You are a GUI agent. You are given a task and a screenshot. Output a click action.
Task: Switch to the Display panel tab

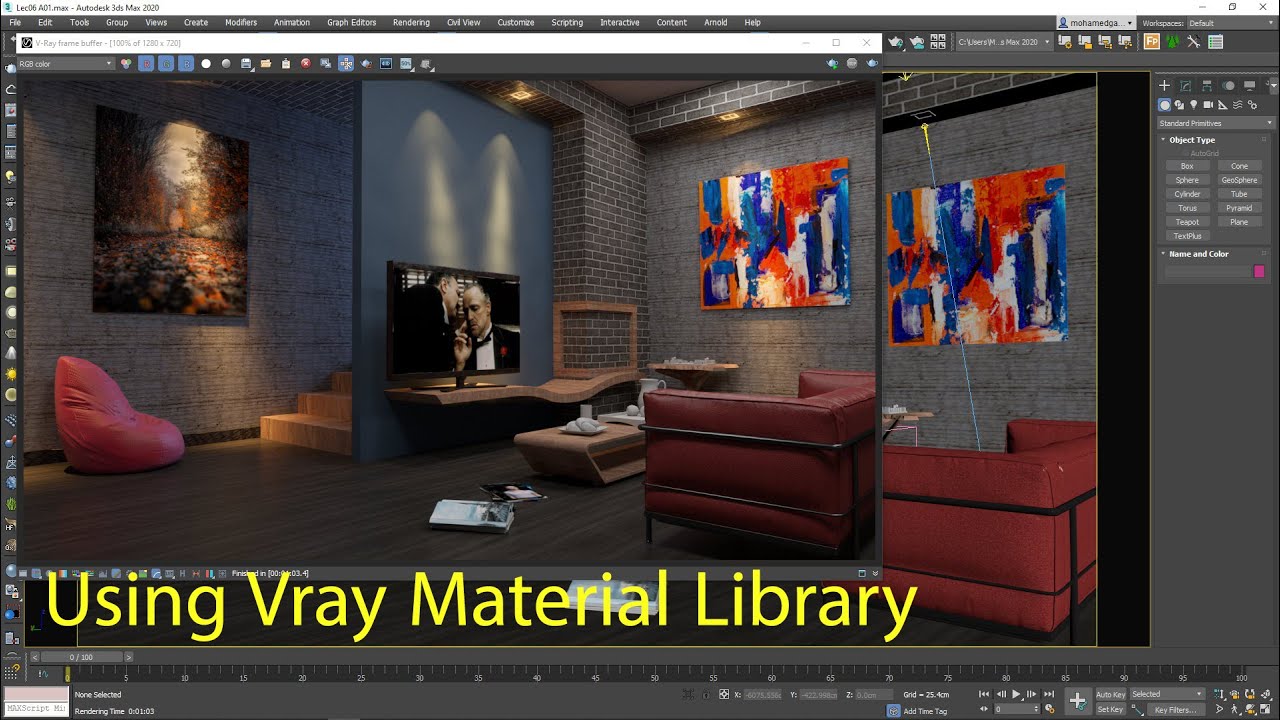[1250, 86]
